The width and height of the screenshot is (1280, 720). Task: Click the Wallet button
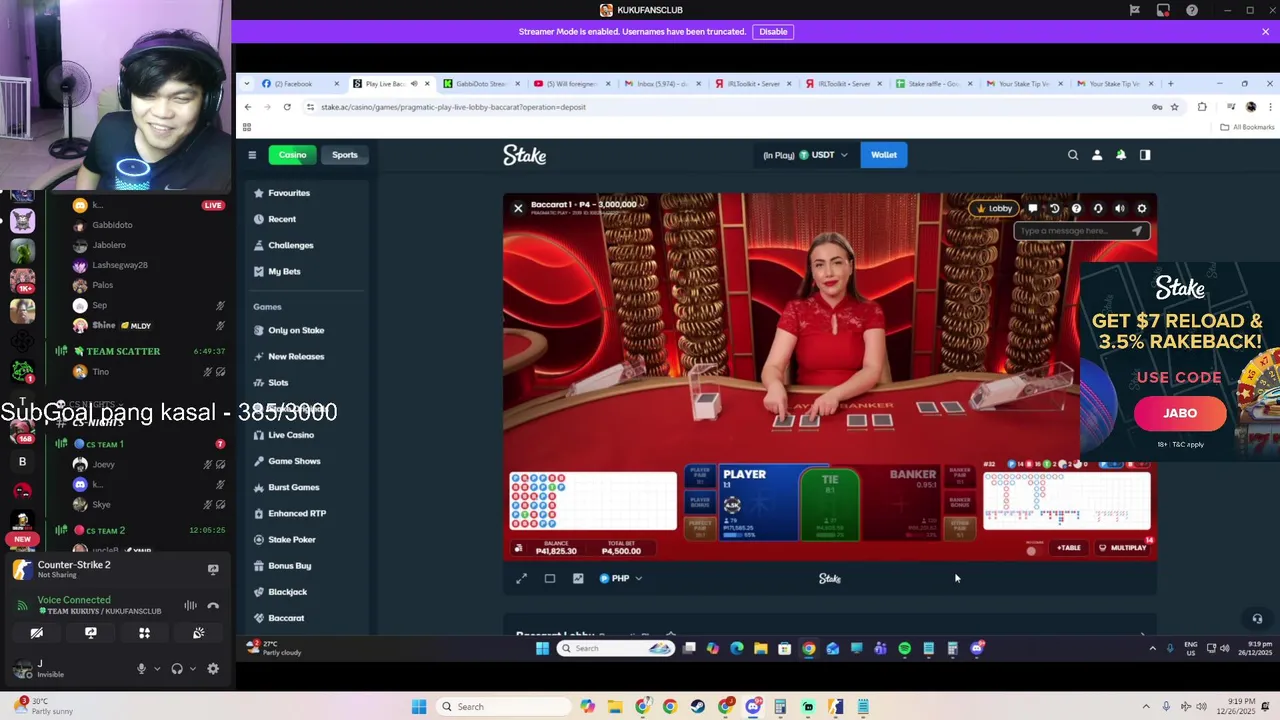884,155
